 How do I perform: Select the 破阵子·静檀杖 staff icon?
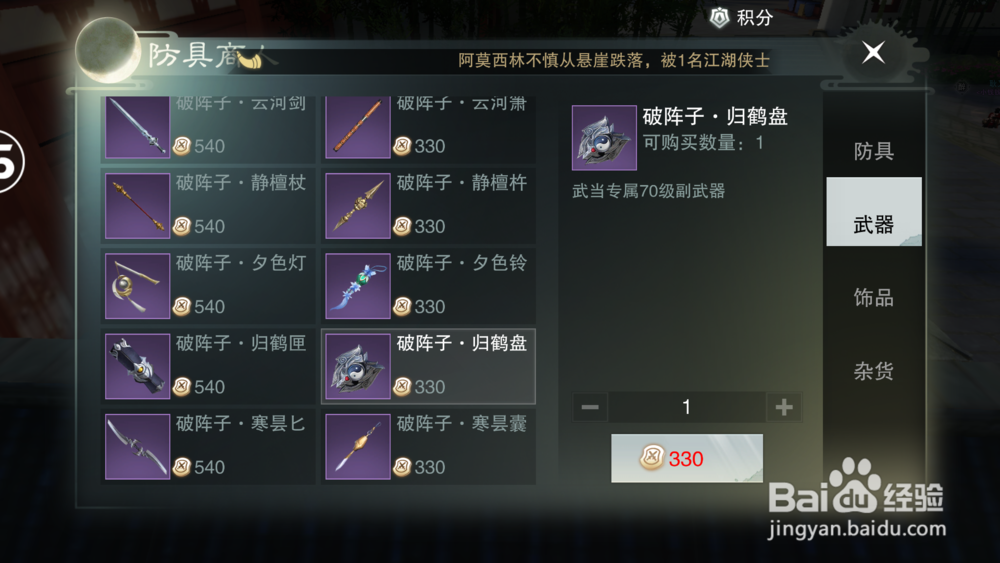(137, 206)
